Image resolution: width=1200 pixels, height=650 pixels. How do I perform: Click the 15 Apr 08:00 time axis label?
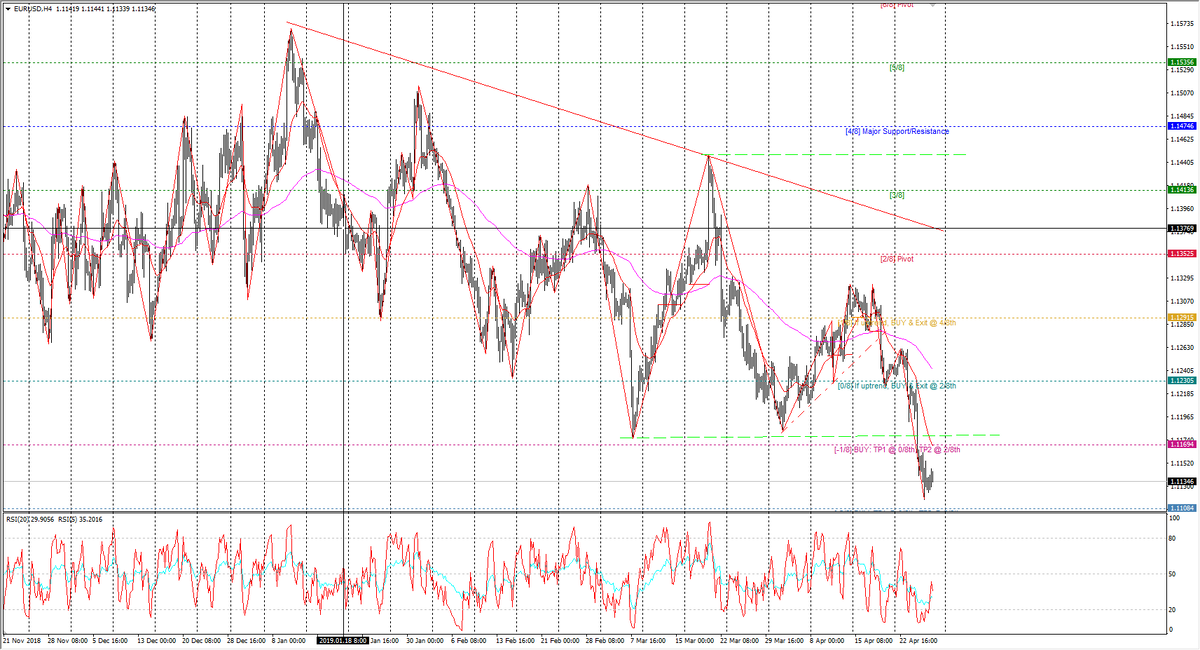coord(874,638)
